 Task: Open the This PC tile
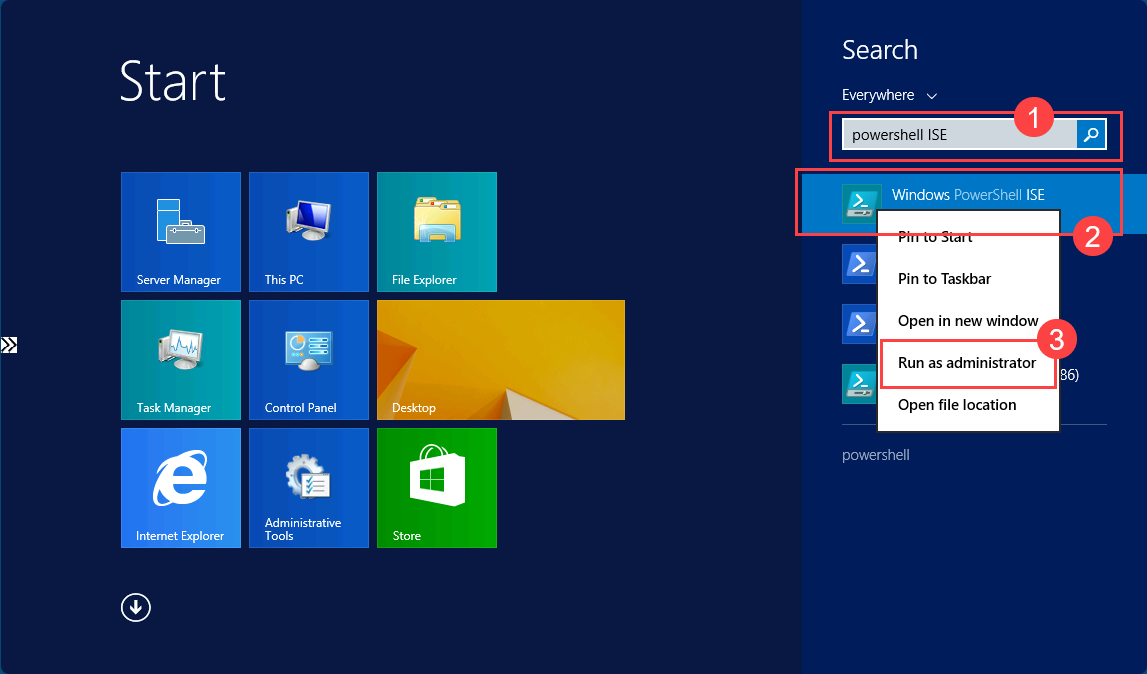point(308,232)
